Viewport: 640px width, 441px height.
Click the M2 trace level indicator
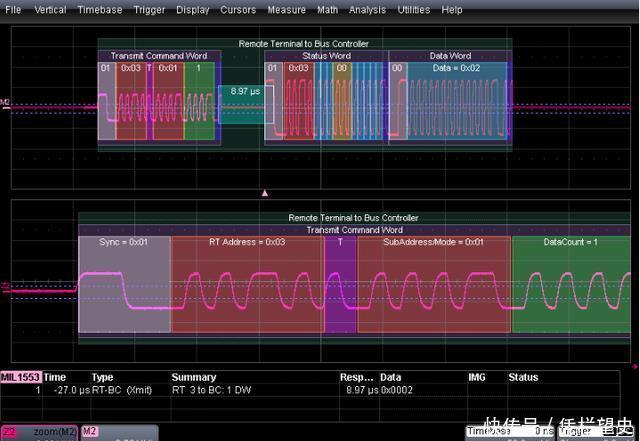click(5, 102)
